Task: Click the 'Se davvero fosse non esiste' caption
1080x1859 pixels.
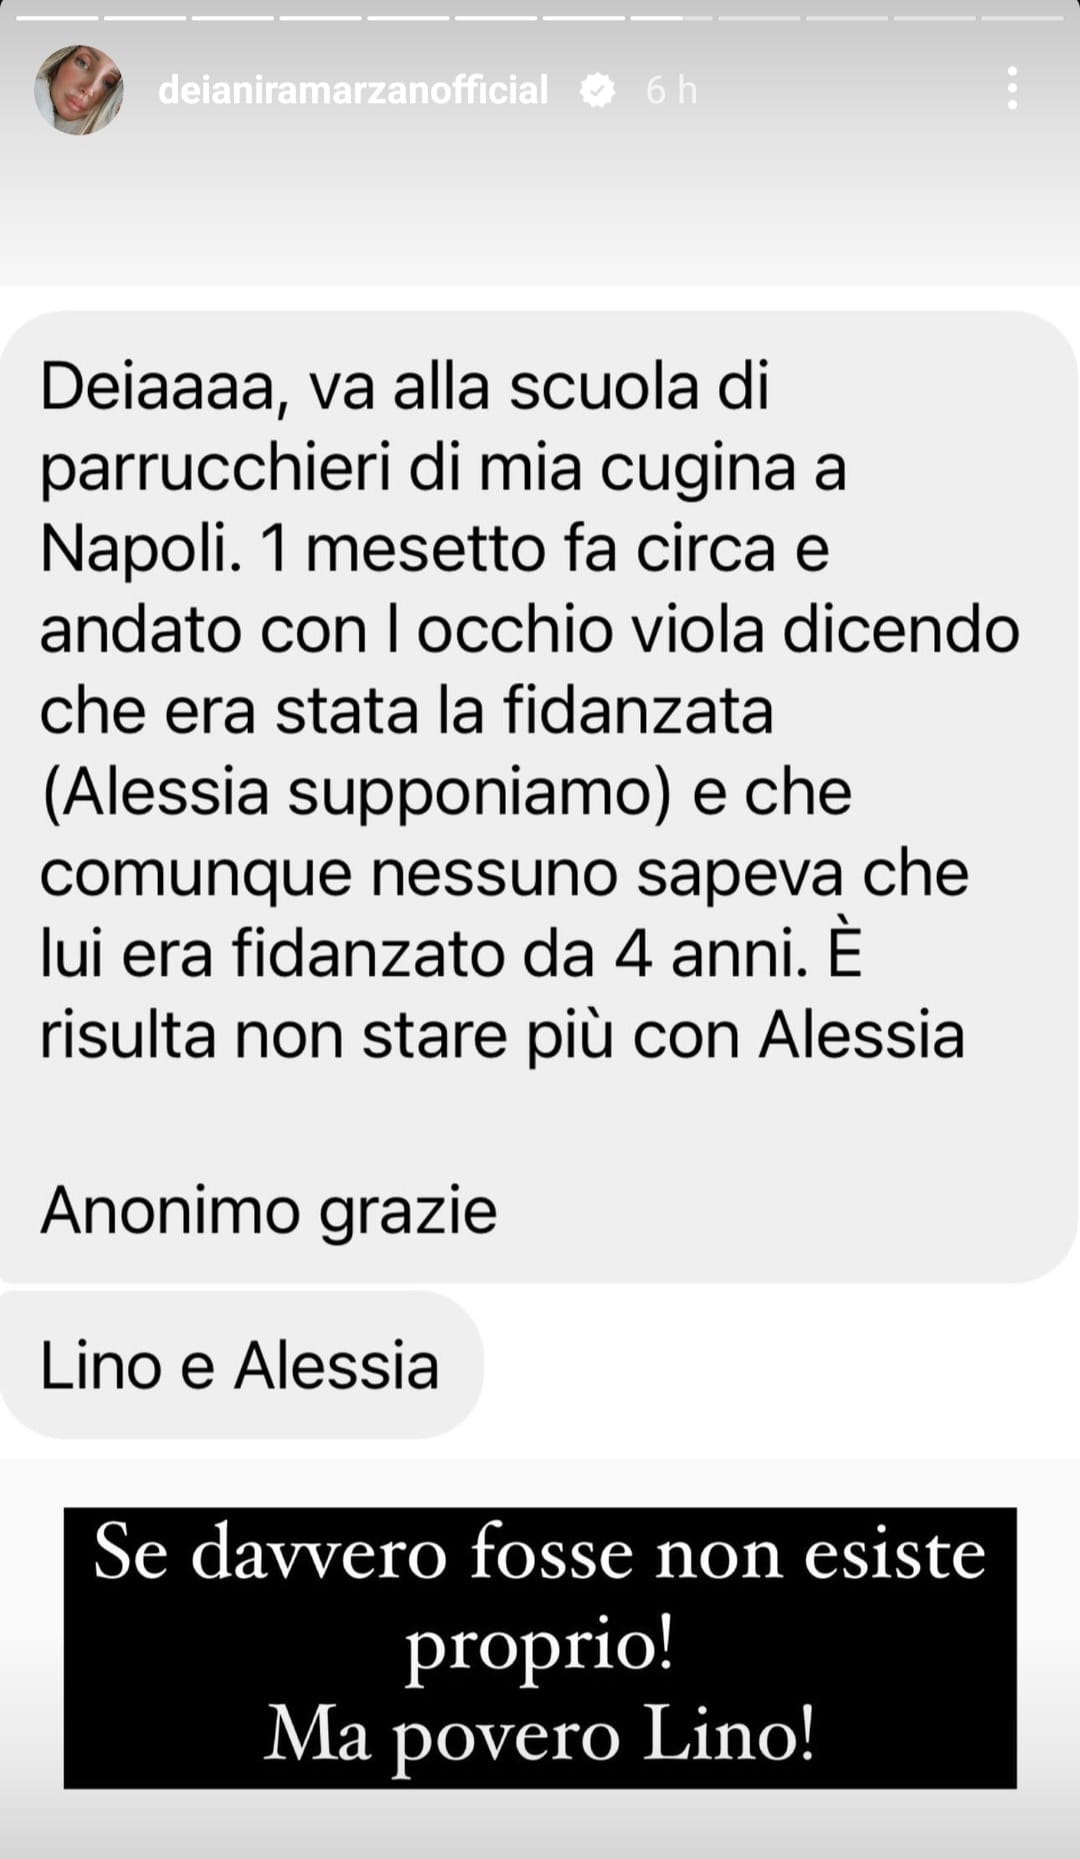Action: [x=540, y=1553]
